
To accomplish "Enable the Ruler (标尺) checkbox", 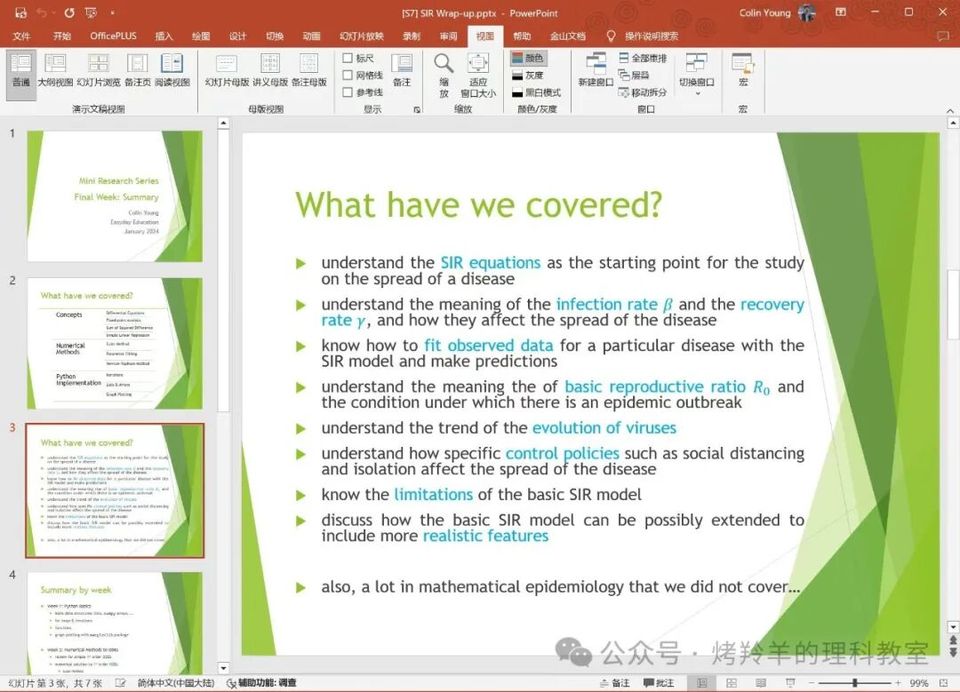I will [x=348, y=59].
